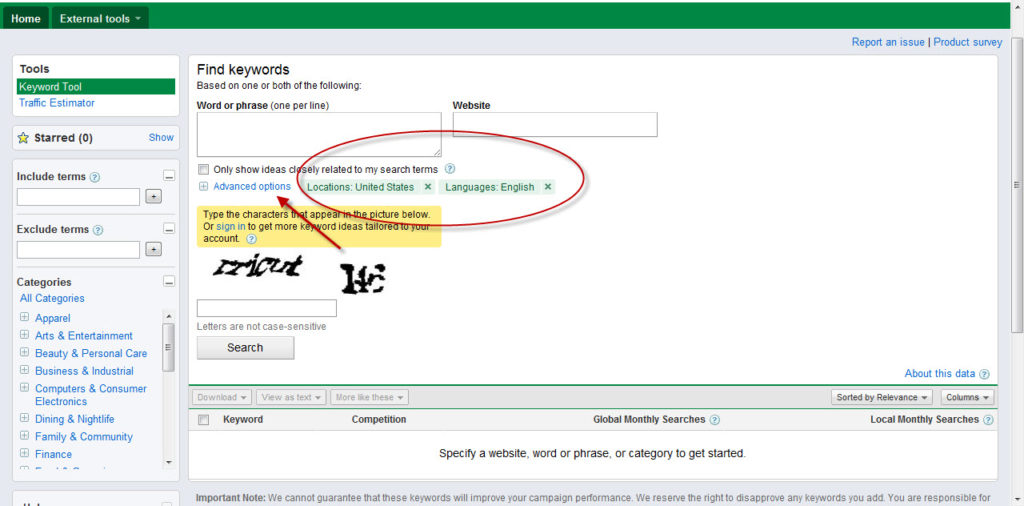Expand the Advanced options plus icon
Viewport: 1024px width, 506px height.
pos(203,187)
